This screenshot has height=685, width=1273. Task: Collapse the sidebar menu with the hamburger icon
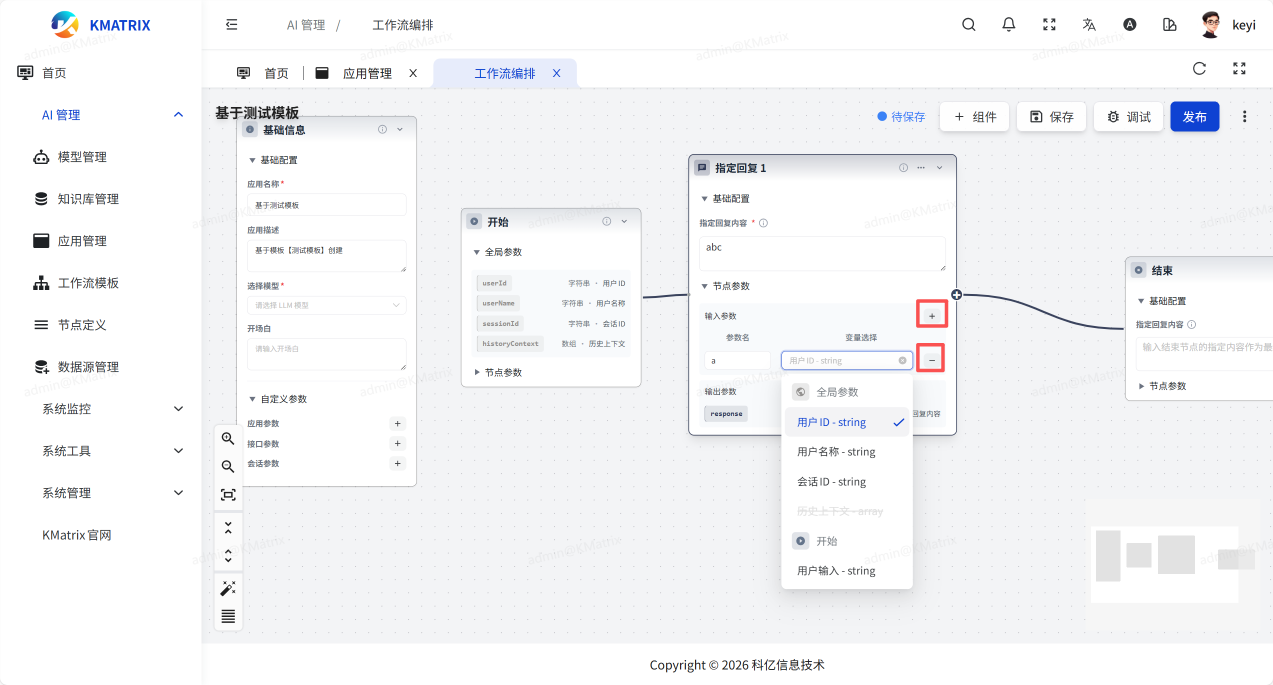coord(232,25)
